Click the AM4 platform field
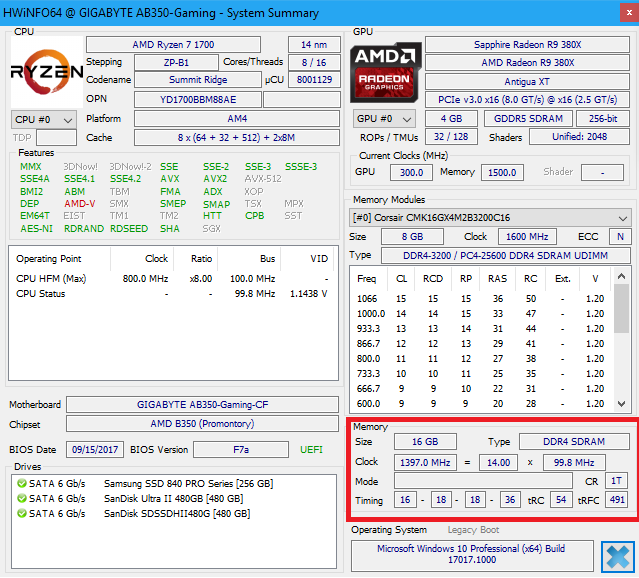Image resolution: width=639 pixels, height=578 pixels. pyautogui.click(x=237, y=119)
